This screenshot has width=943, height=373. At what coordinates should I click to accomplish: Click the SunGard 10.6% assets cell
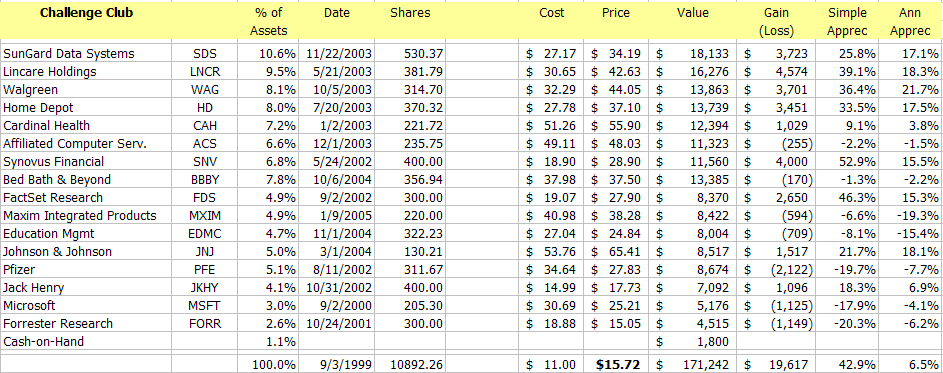click(268, 54)
